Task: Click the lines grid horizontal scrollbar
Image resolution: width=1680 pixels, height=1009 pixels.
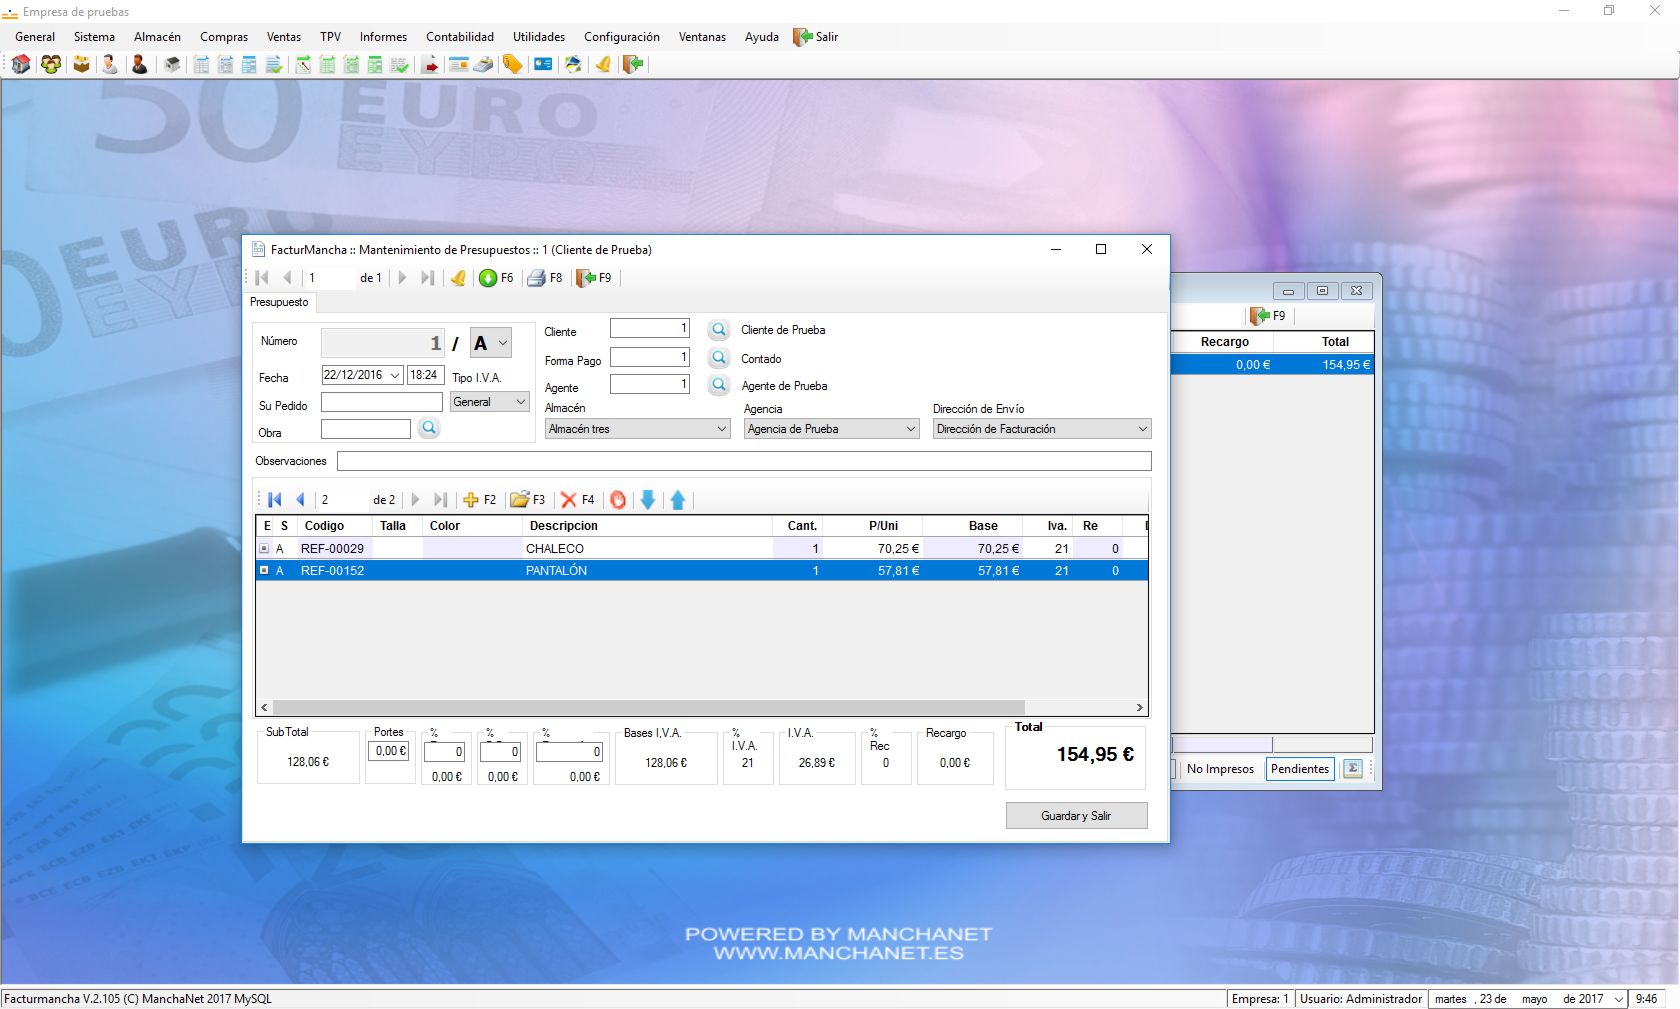Action: pos(648,707)
